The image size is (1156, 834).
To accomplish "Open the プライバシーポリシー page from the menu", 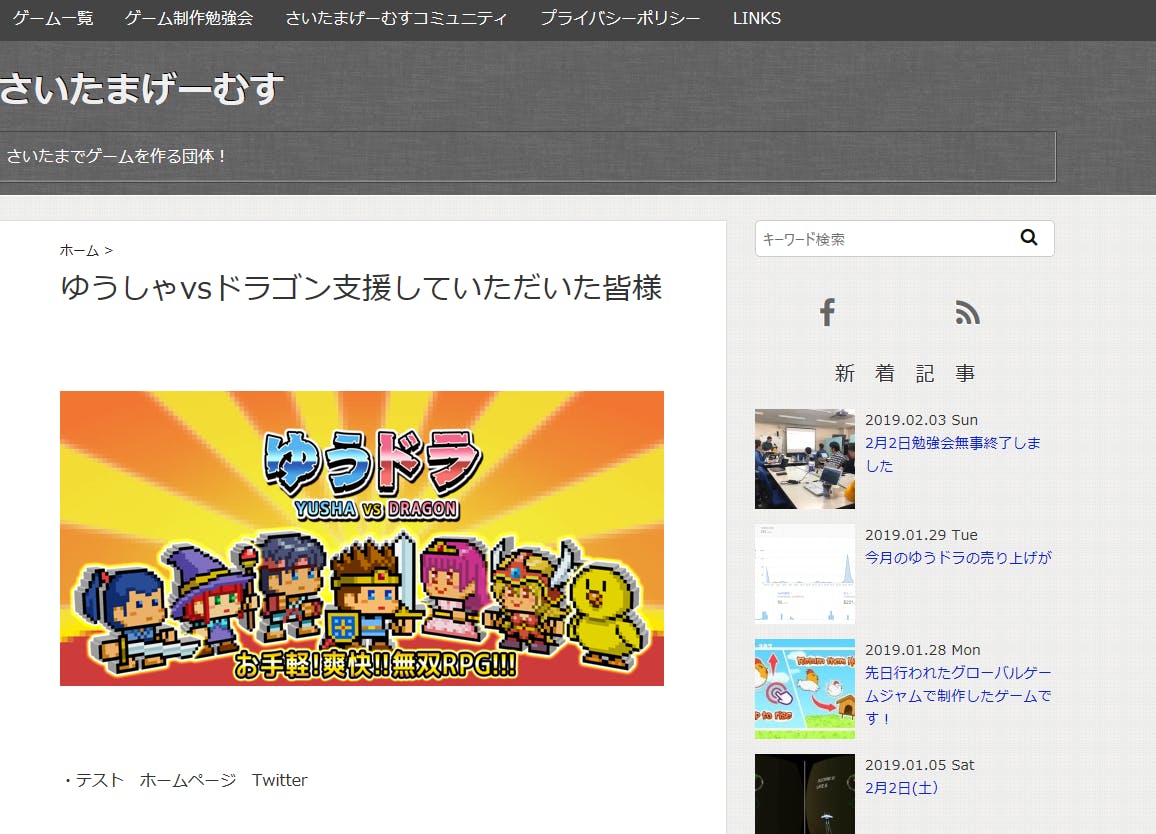I will (620, 18).
